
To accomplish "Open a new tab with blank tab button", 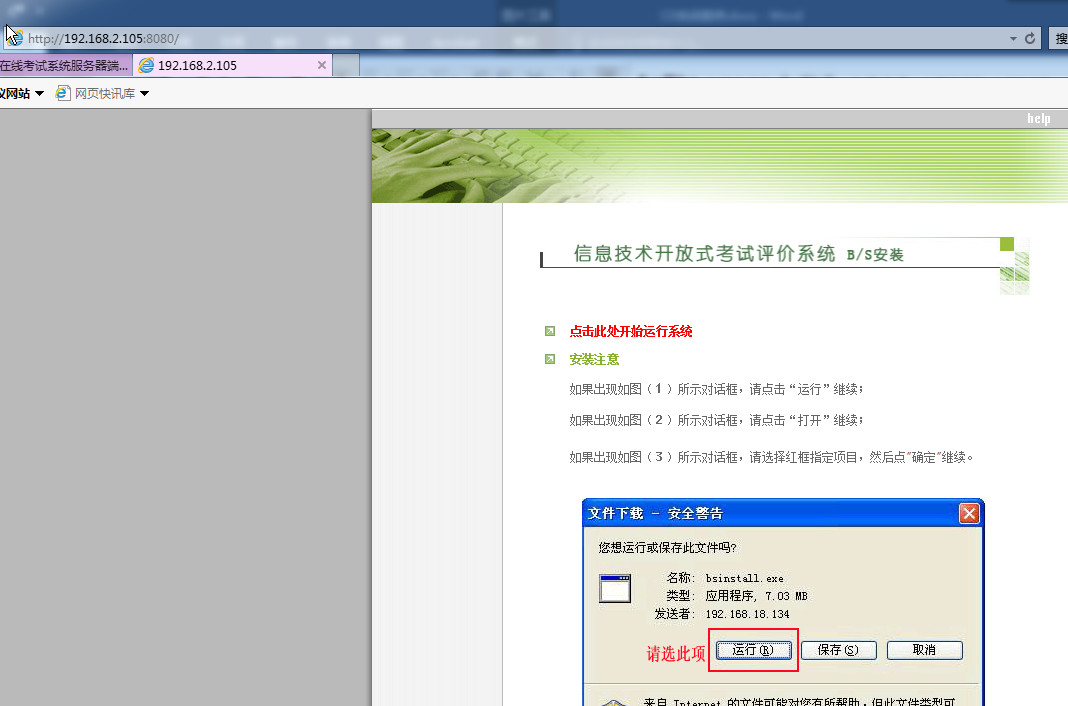I will point(346,66).
